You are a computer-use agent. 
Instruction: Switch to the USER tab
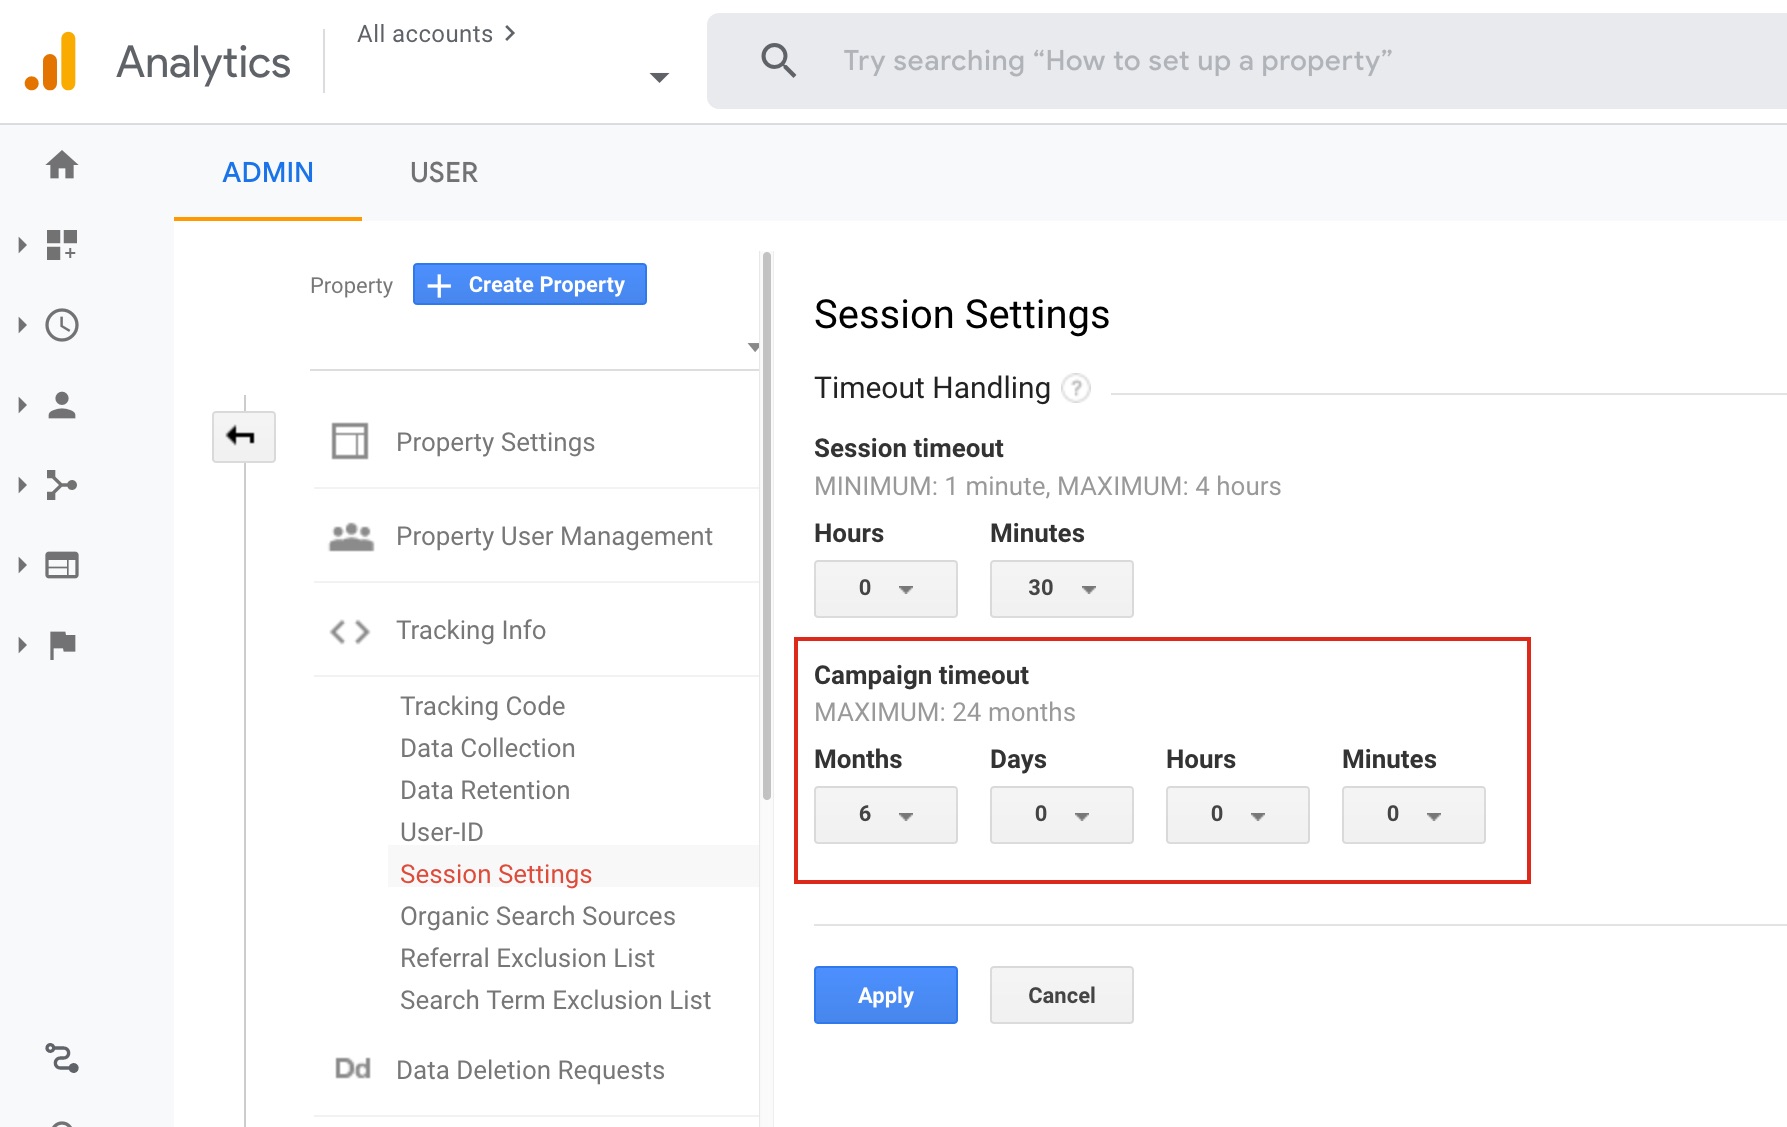pyautogui.click(x=443, y=172)
